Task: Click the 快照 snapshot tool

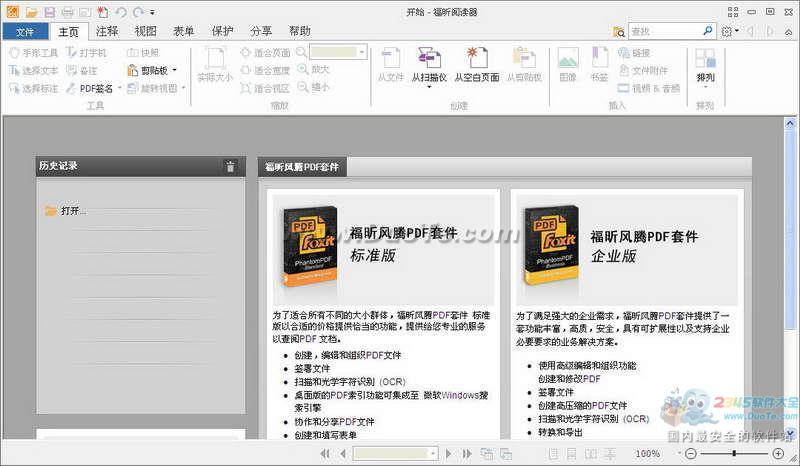Action: tap(143, 53)
